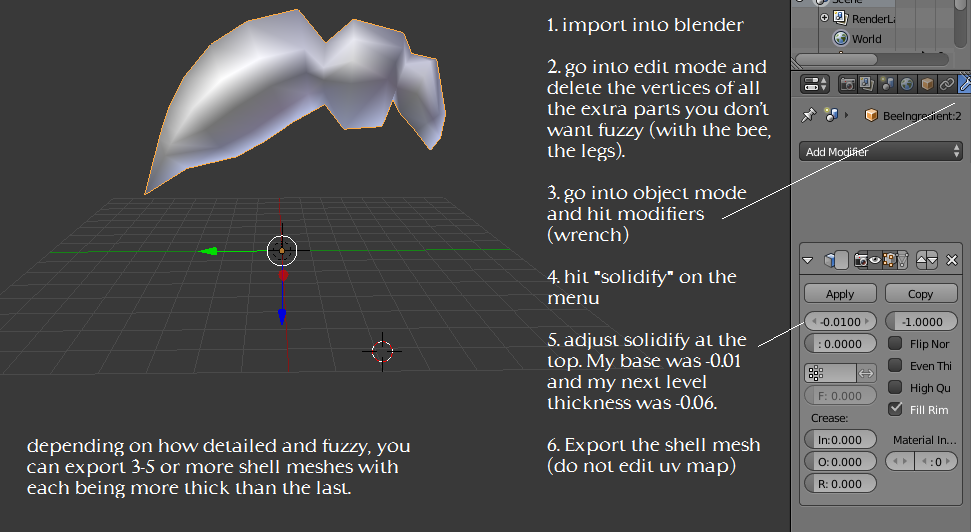Expand the RenderLayers tree item
Image resolution: width=971 pixels, height=532 pixels.
pyautogui.click(x=825, y=18)
